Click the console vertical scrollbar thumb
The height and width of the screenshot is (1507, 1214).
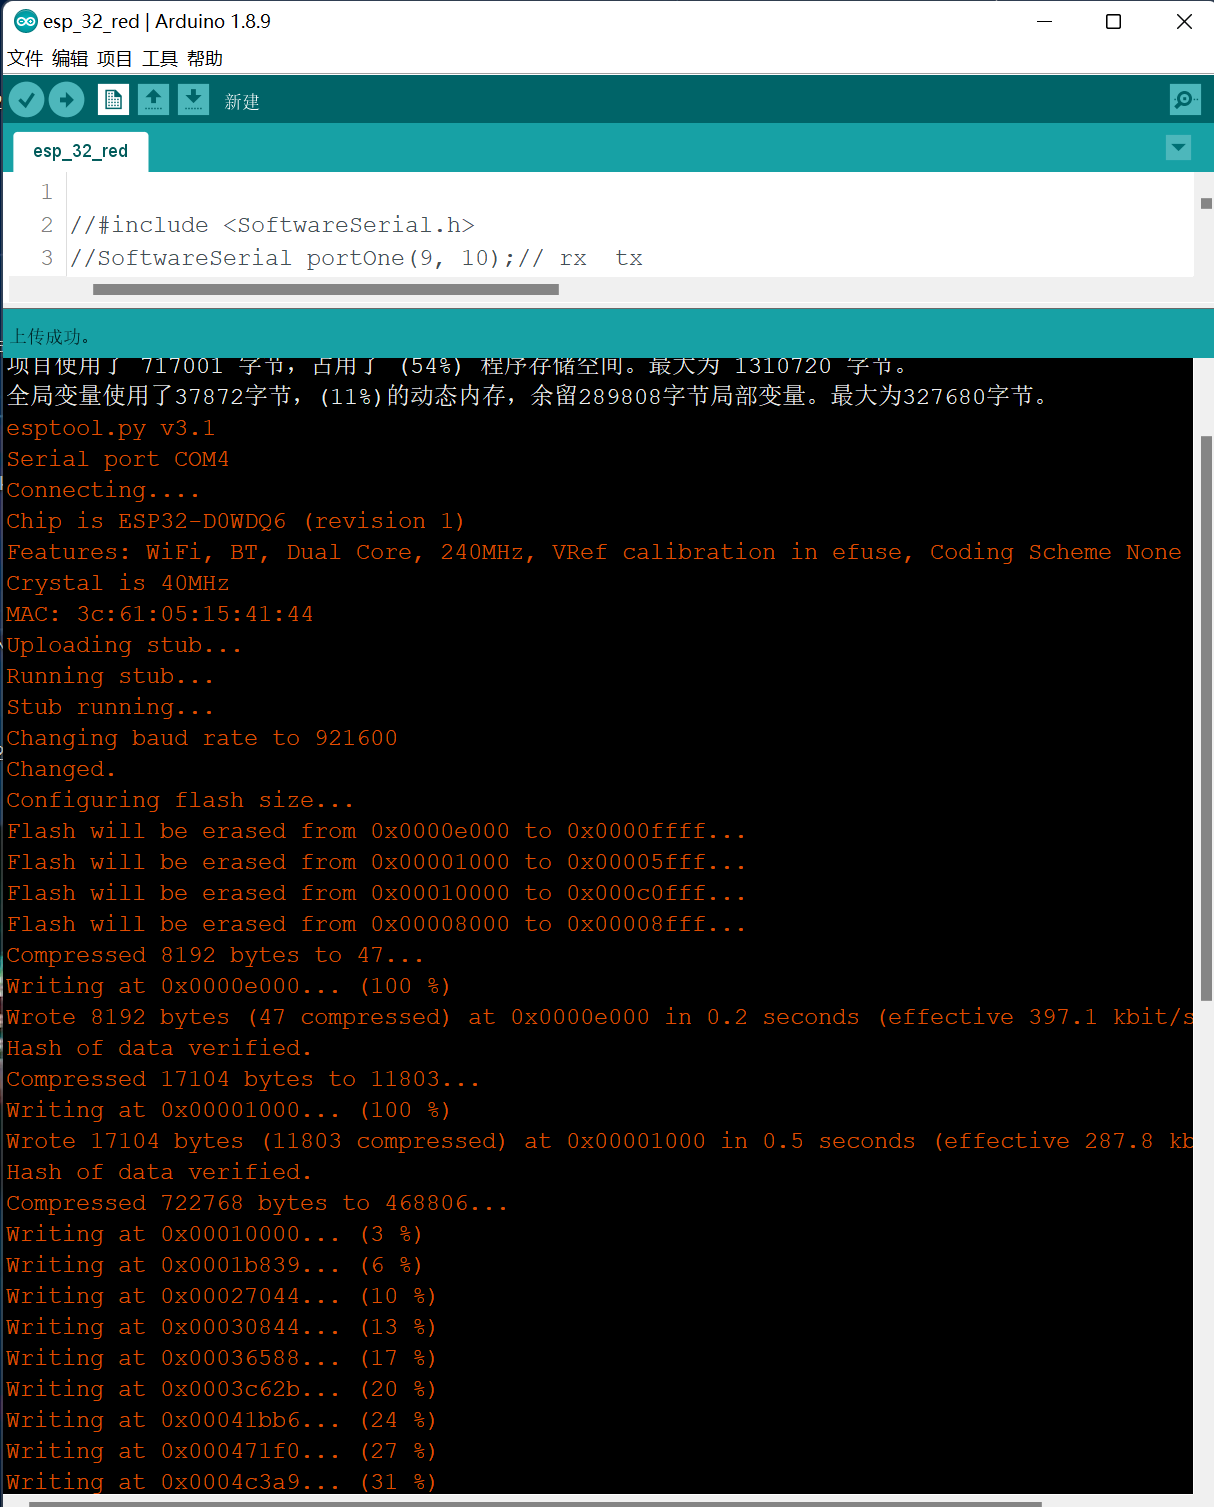[1206, 718]
